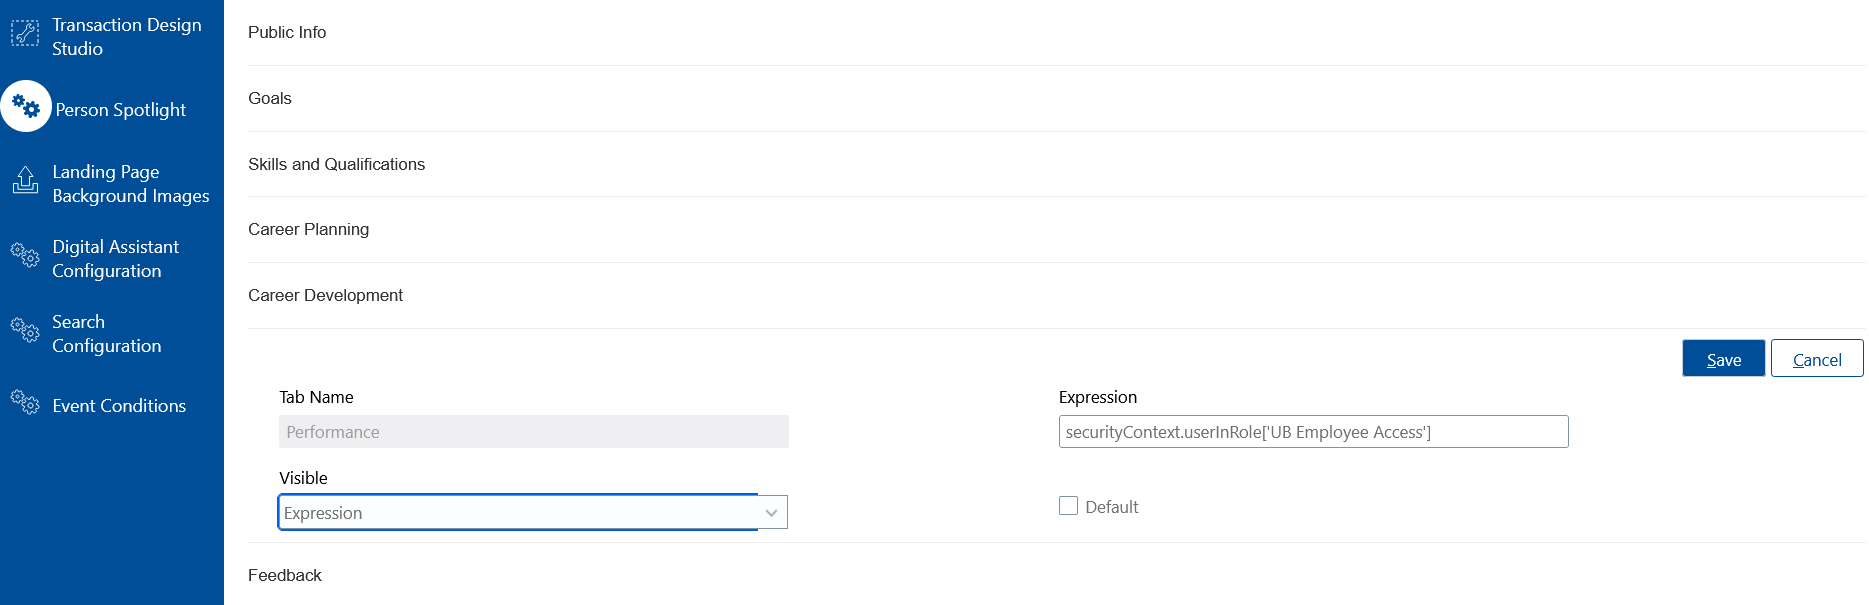Viewport: 1869px width, 605px height.
Task: Toggle the Default checkbox
Action: coord(1069,506)
